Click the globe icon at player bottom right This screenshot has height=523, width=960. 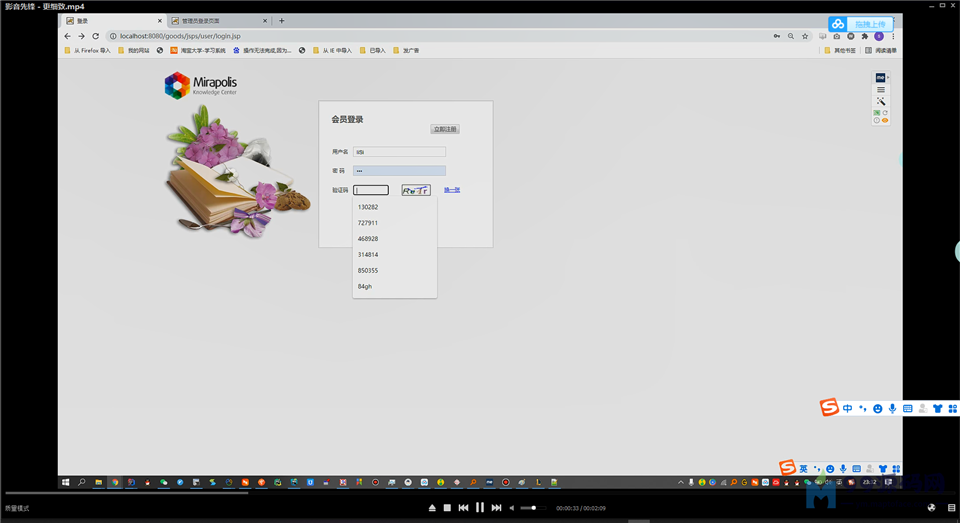click(x=931, y=508)
